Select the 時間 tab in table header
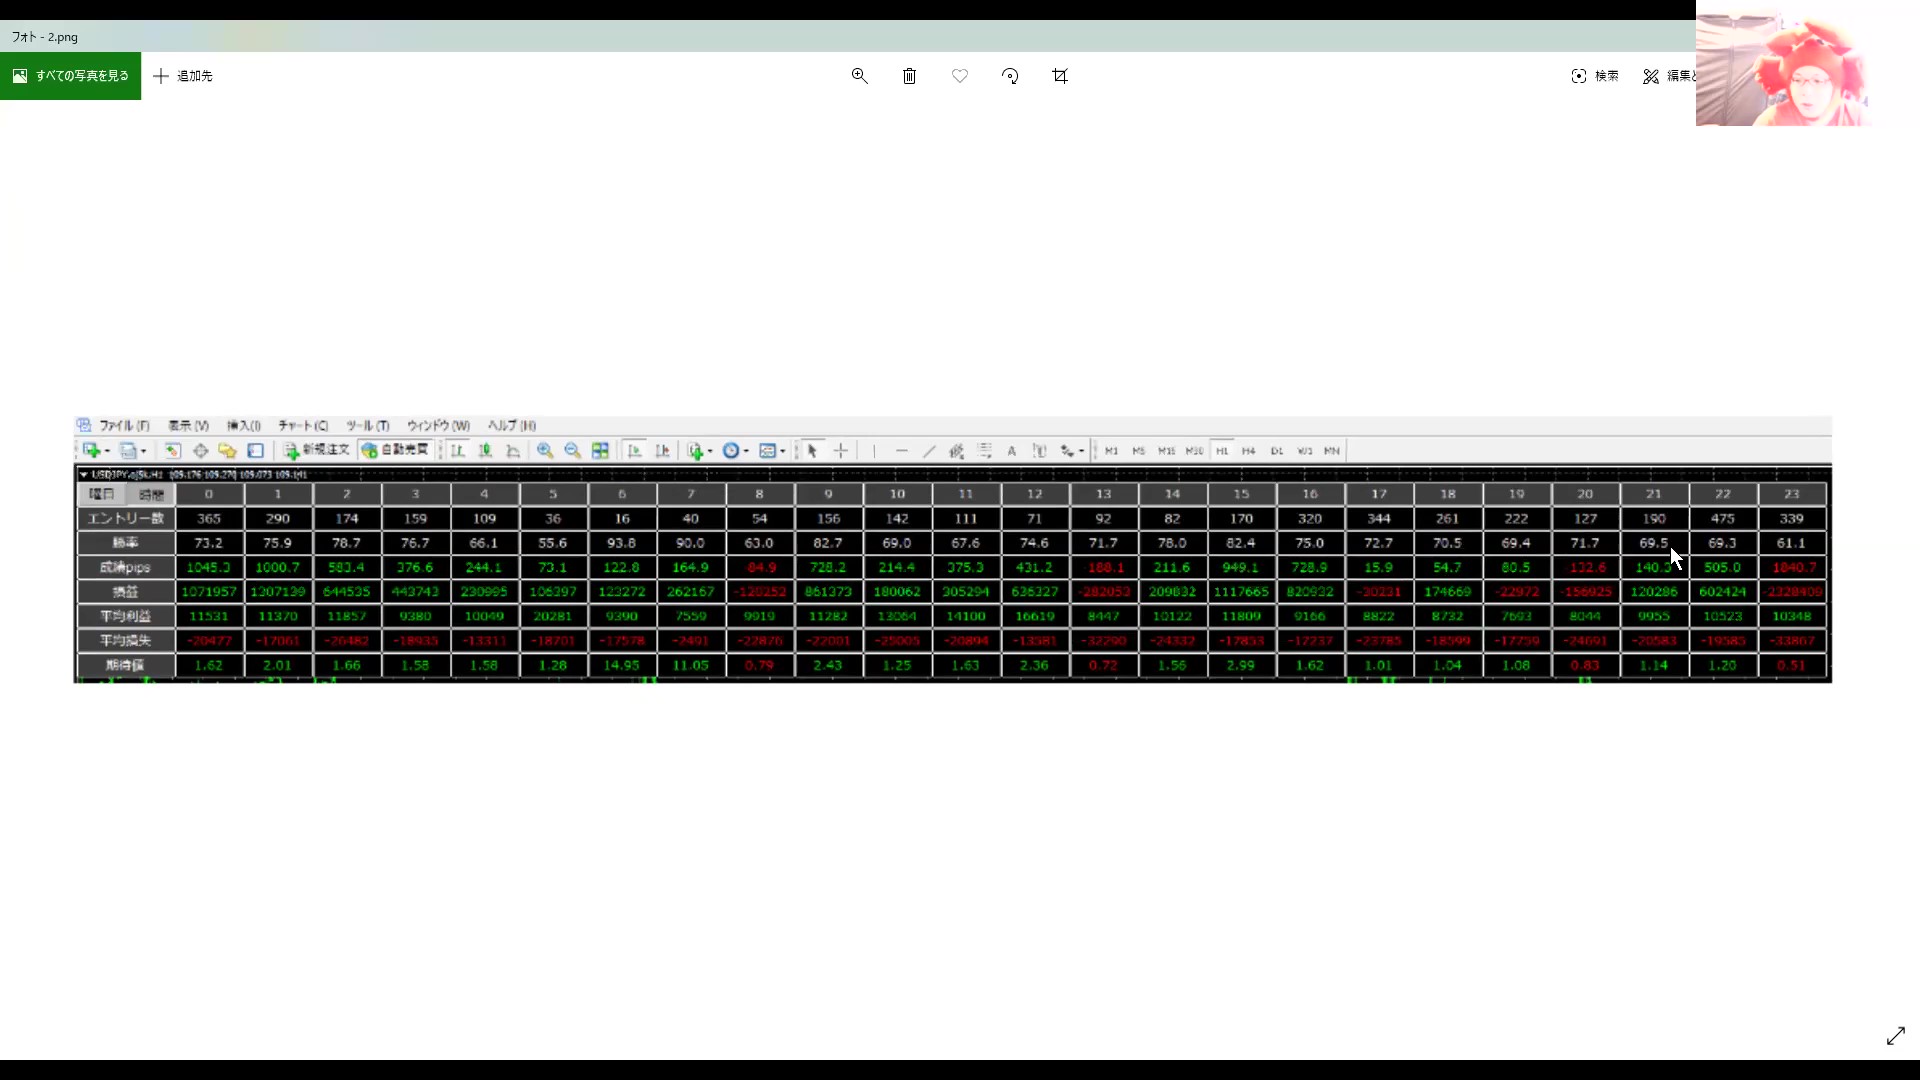Screen dimensions: 1920x1080 151,494
